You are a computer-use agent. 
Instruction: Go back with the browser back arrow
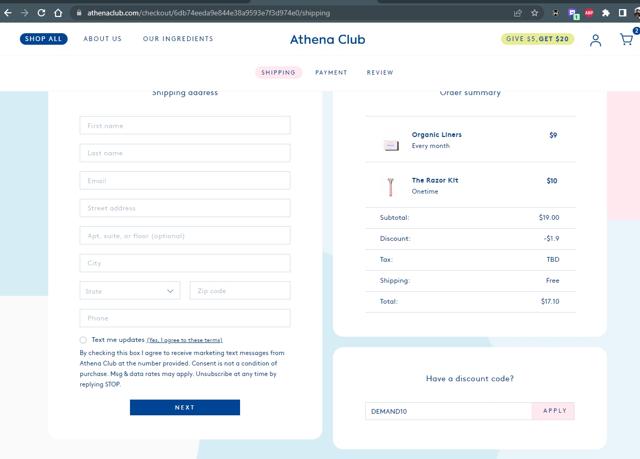8,13
